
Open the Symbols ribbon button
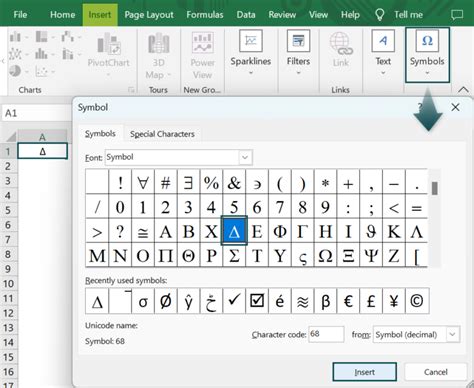tap(427, 55)
